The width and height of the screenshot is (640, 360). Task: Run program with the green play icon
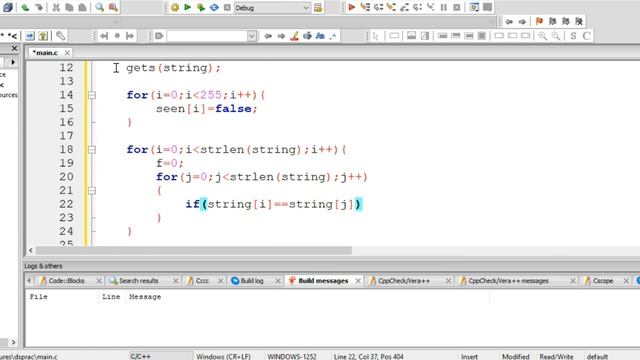click(x=188, y=7)
